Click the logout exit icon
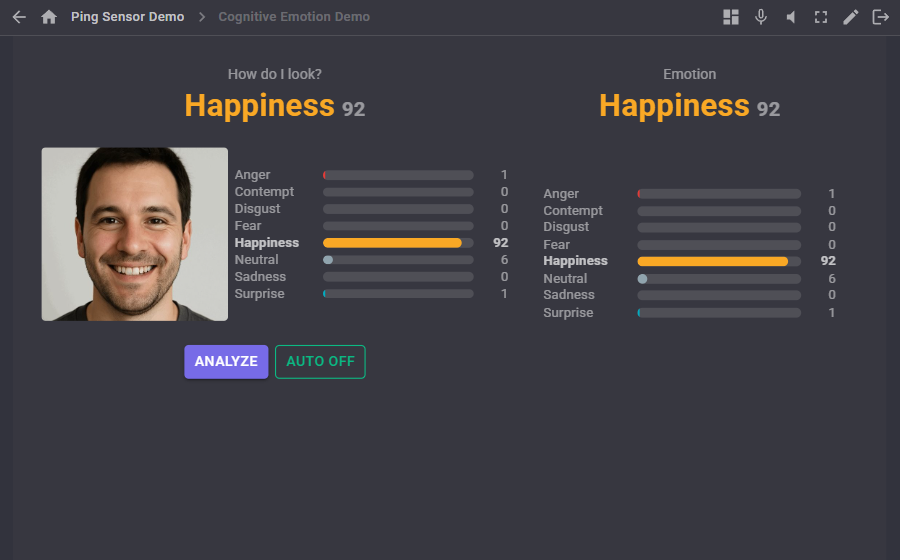Viewport: 900px width, 560px height. click(x=880, y=17)
